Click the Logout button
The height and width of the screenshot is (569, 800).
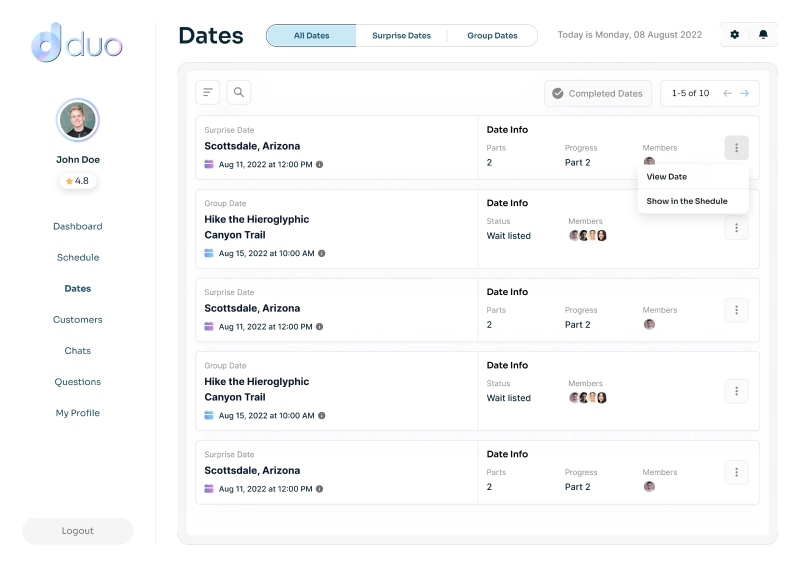click(78, 531)
